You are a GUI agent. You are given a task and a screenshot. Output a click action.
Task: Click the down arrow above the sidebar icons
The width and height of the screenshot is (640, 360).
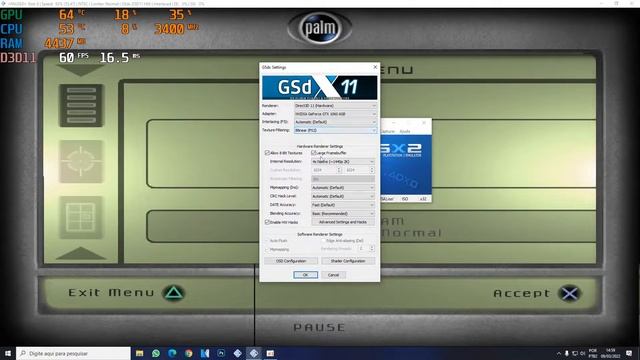[80, 70]
